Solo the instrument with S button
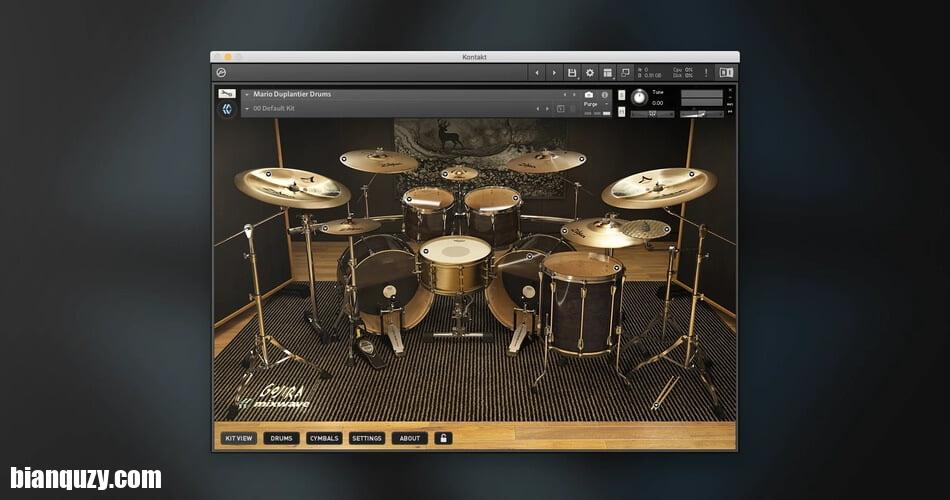The width and height of the screenshot is (950, 500). 622,95
